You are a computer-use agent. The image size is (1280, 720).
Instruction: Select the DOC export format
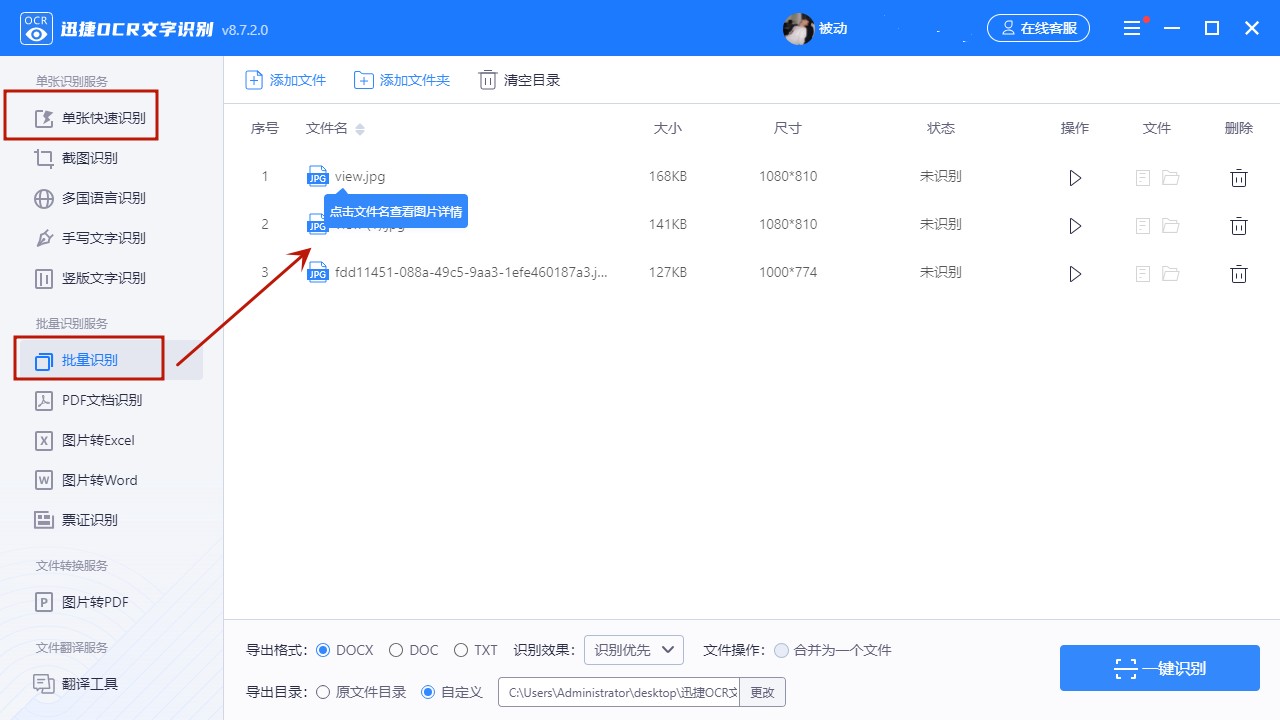pos(396,650)
